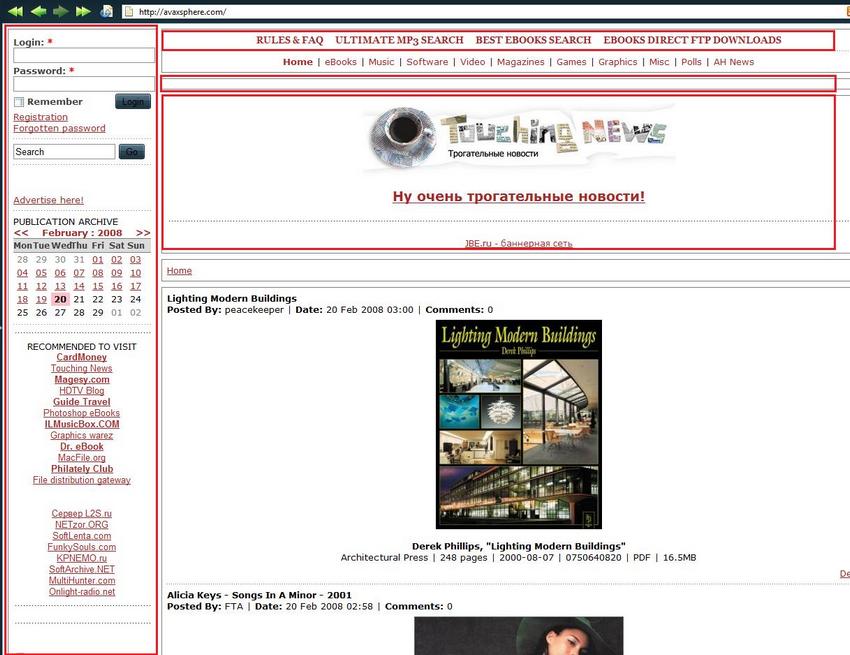Go forward with the single right arrow

pos(61,11)
